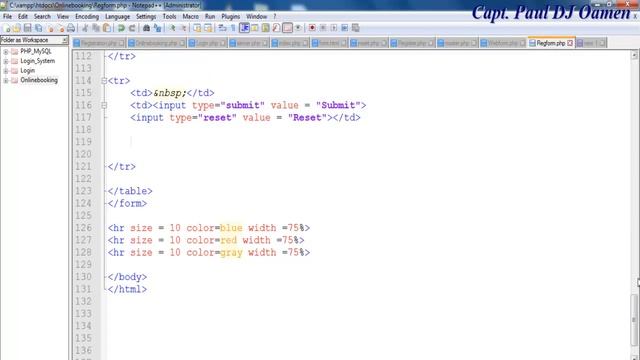Click the Open file toolbar icon
The image size is (640, 360).
[17, 28]
